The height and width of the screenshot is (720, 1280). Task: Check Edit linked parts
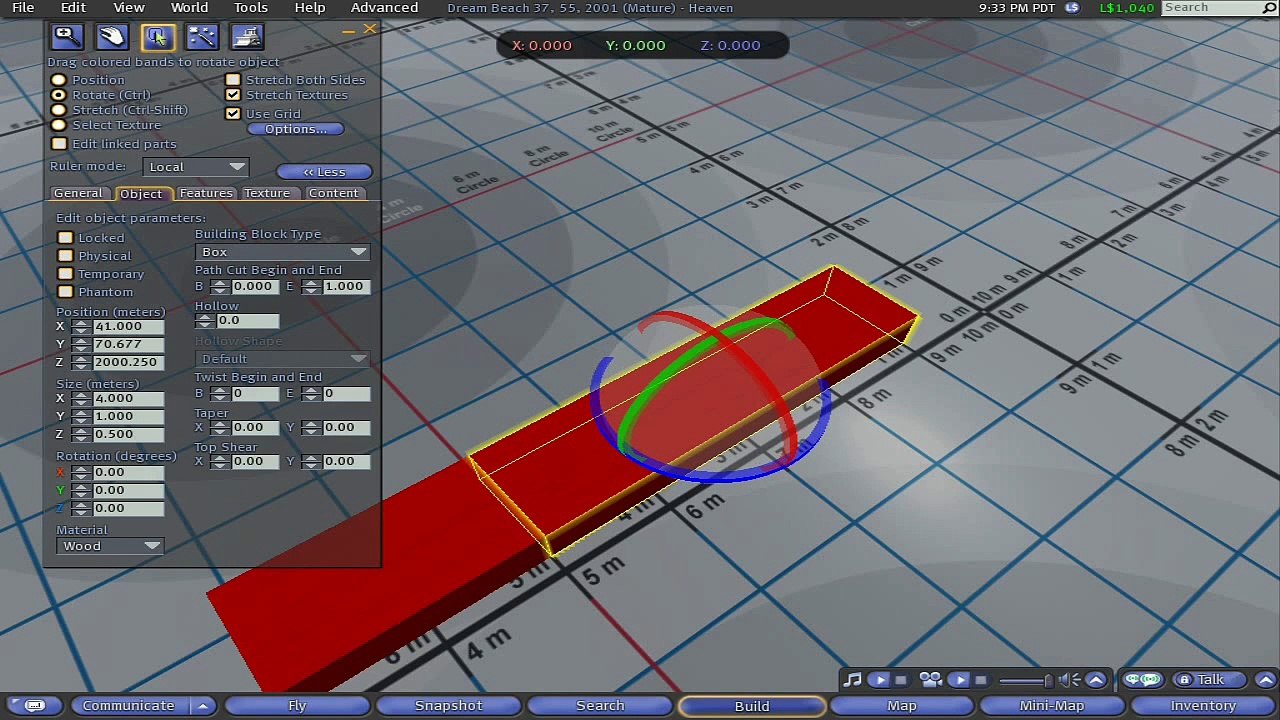(59, 144)
